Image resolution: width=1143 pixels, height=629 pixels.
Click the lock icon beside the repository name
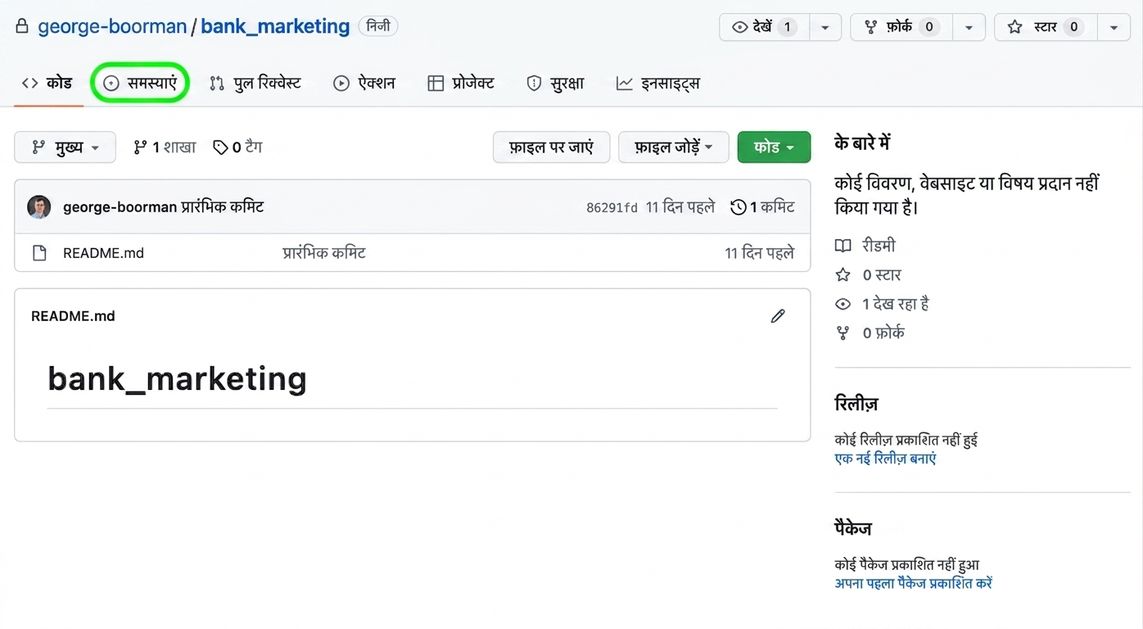[x=22, y=26]
